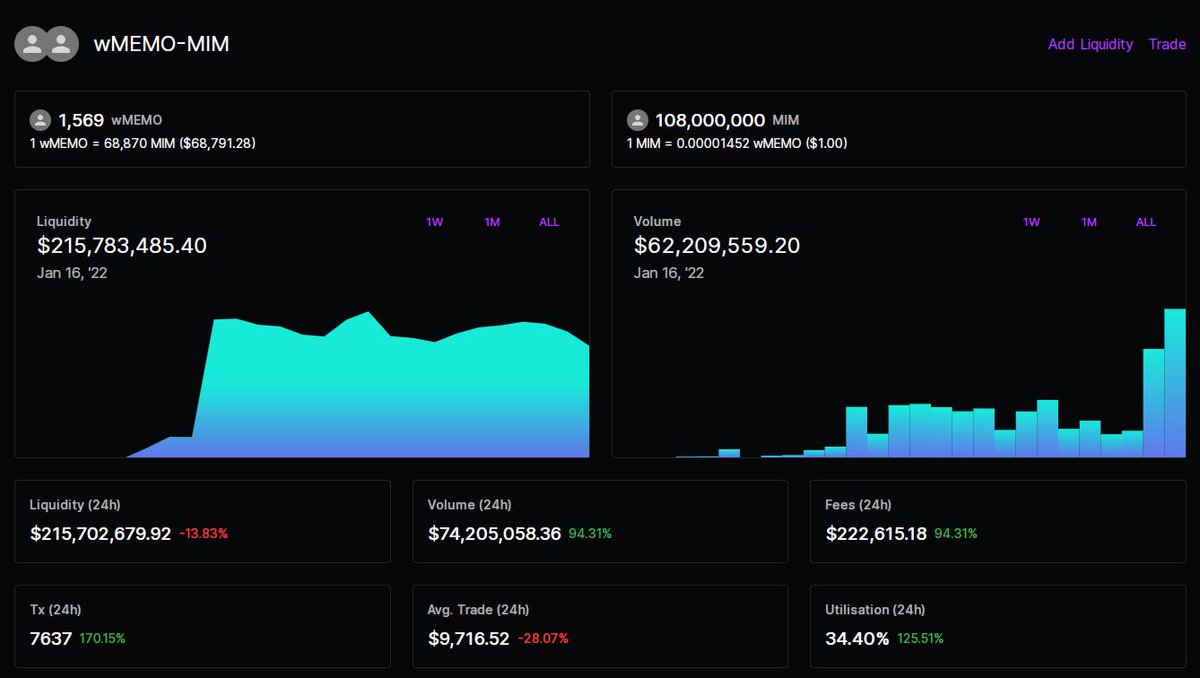Select 1M range on Liquidity chart
The height and width of the screenshot is (678, 1200).
(492, 222)
